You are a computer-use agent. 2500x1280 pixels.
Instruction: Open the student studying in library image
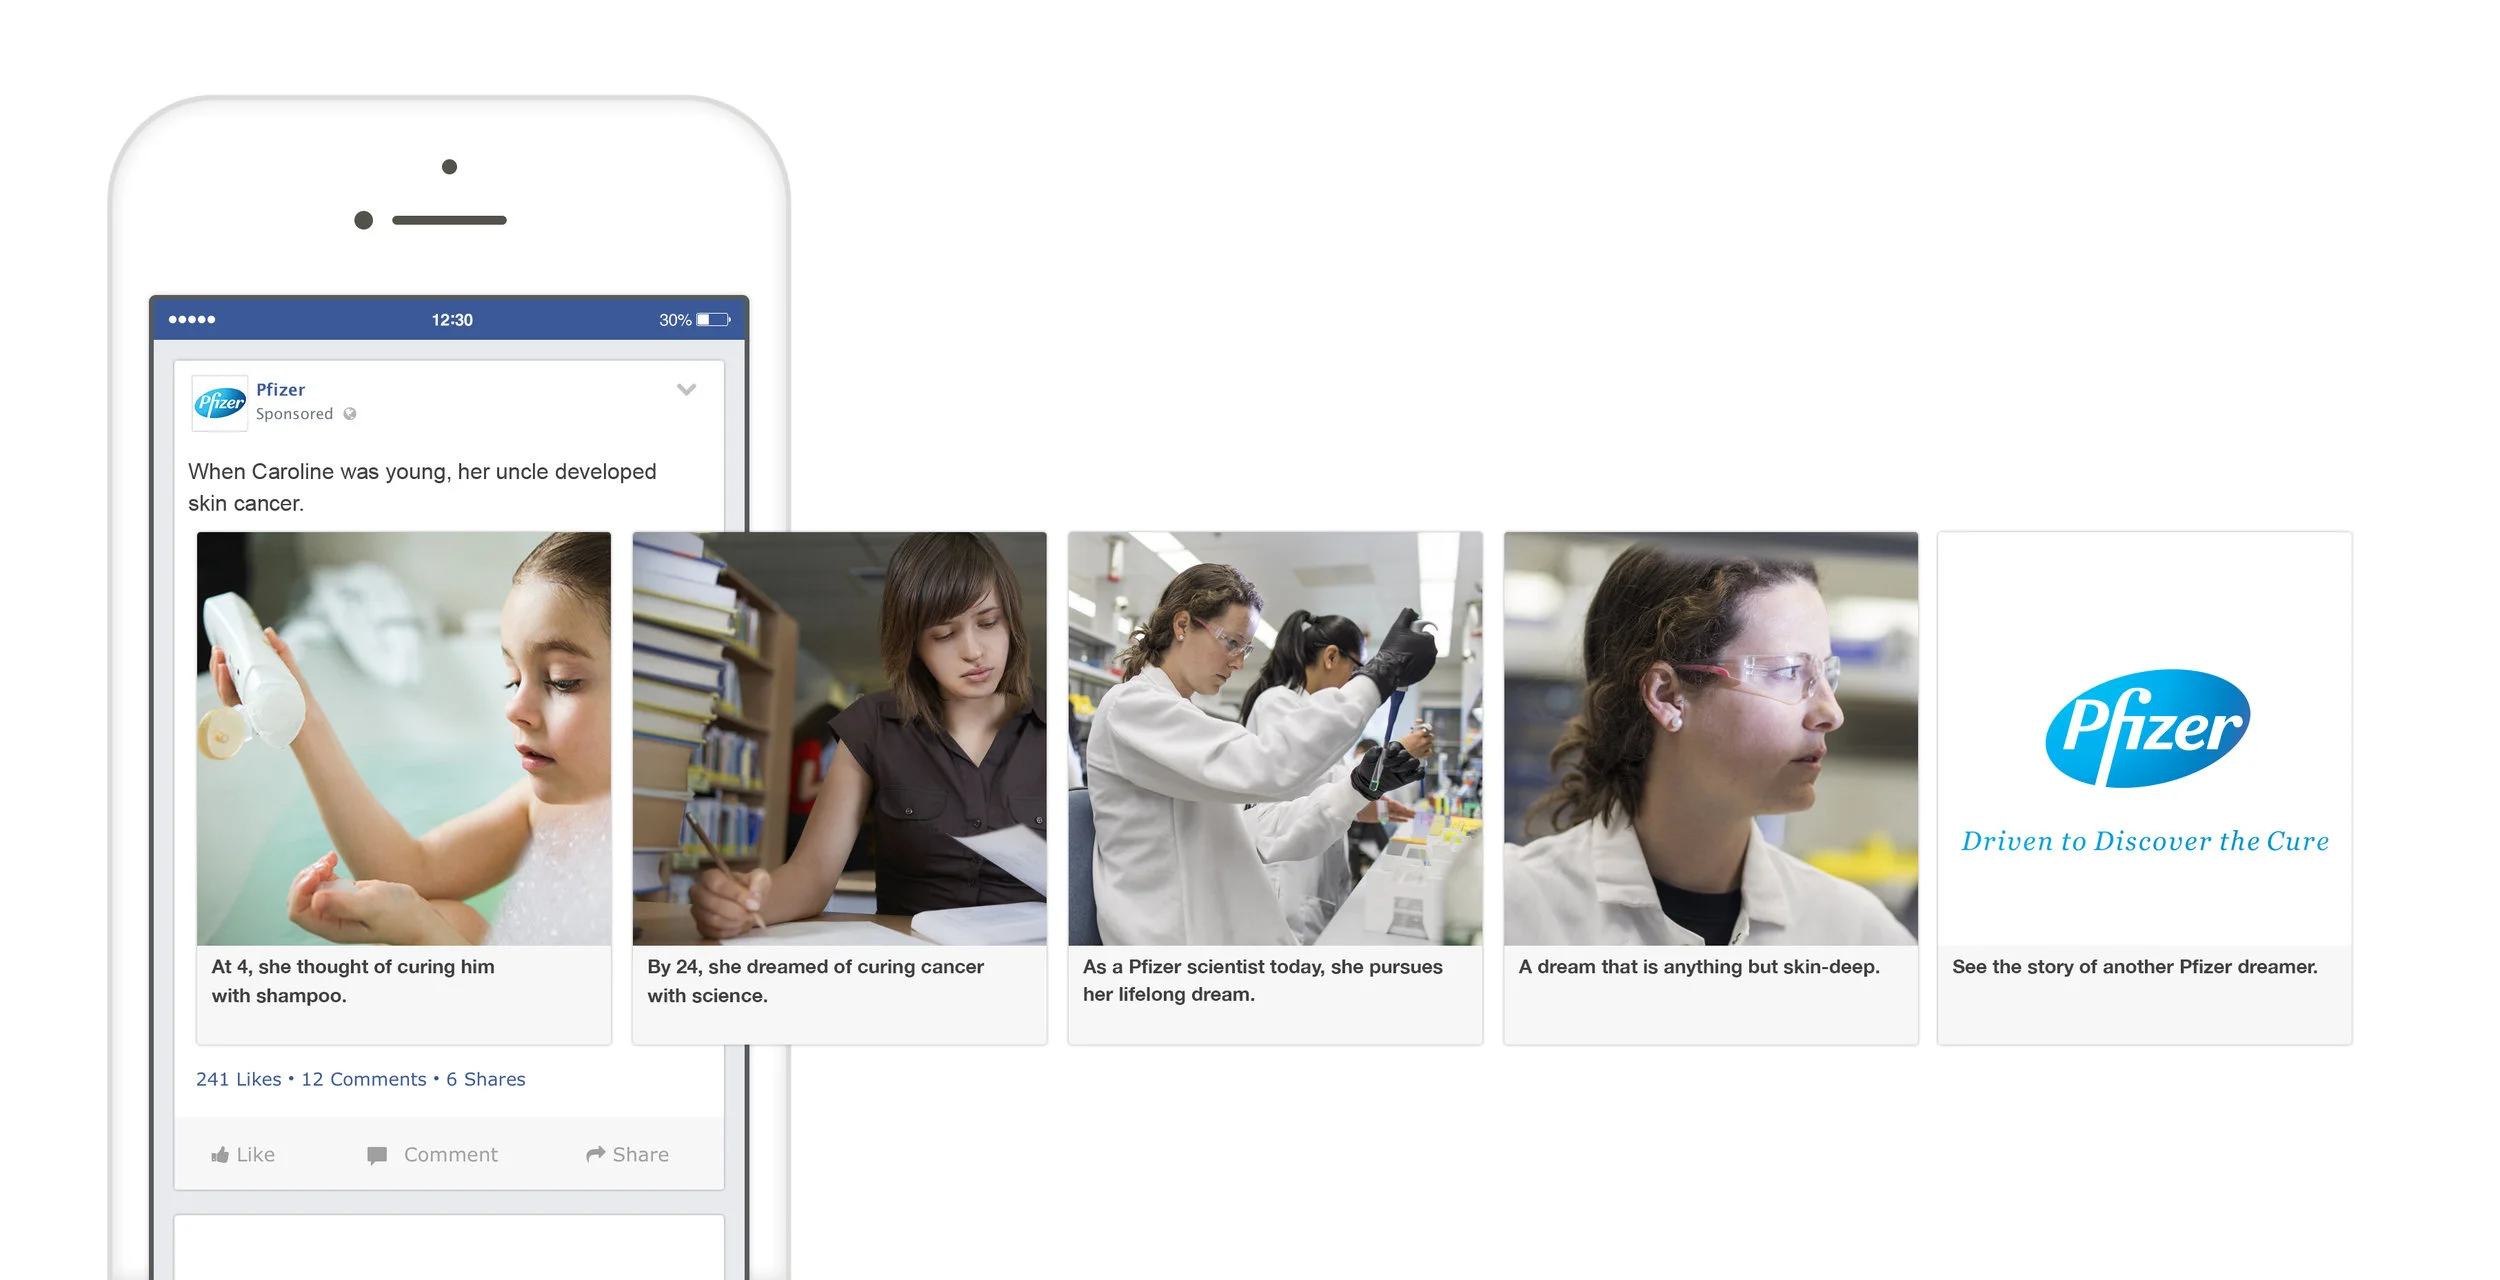tap(840, 738)
